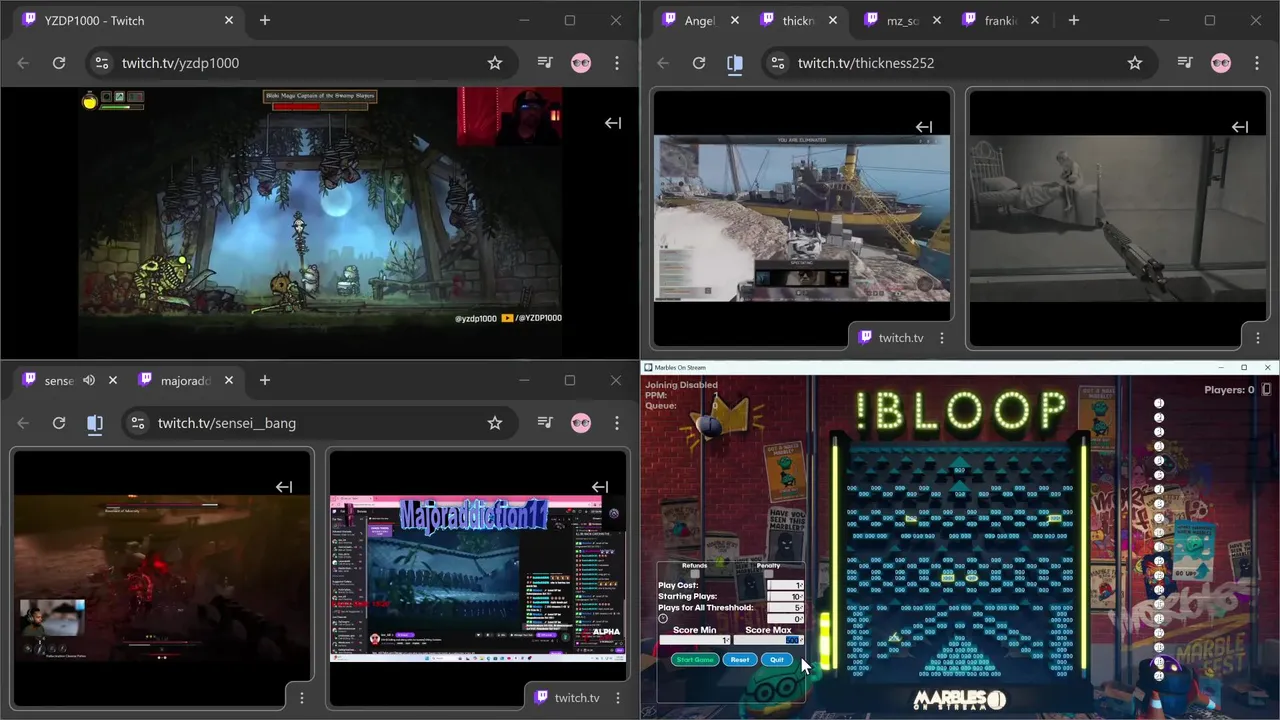
Task: Open media controls in thickness252 window
Action: [x=1185, y=63]
